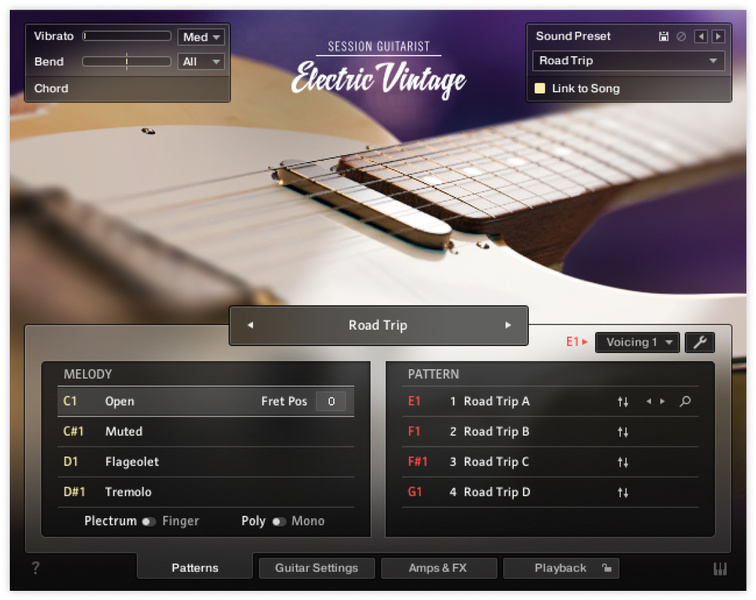Click the Mono label
The width and height of the screenshot is (756, 600).
308,521
